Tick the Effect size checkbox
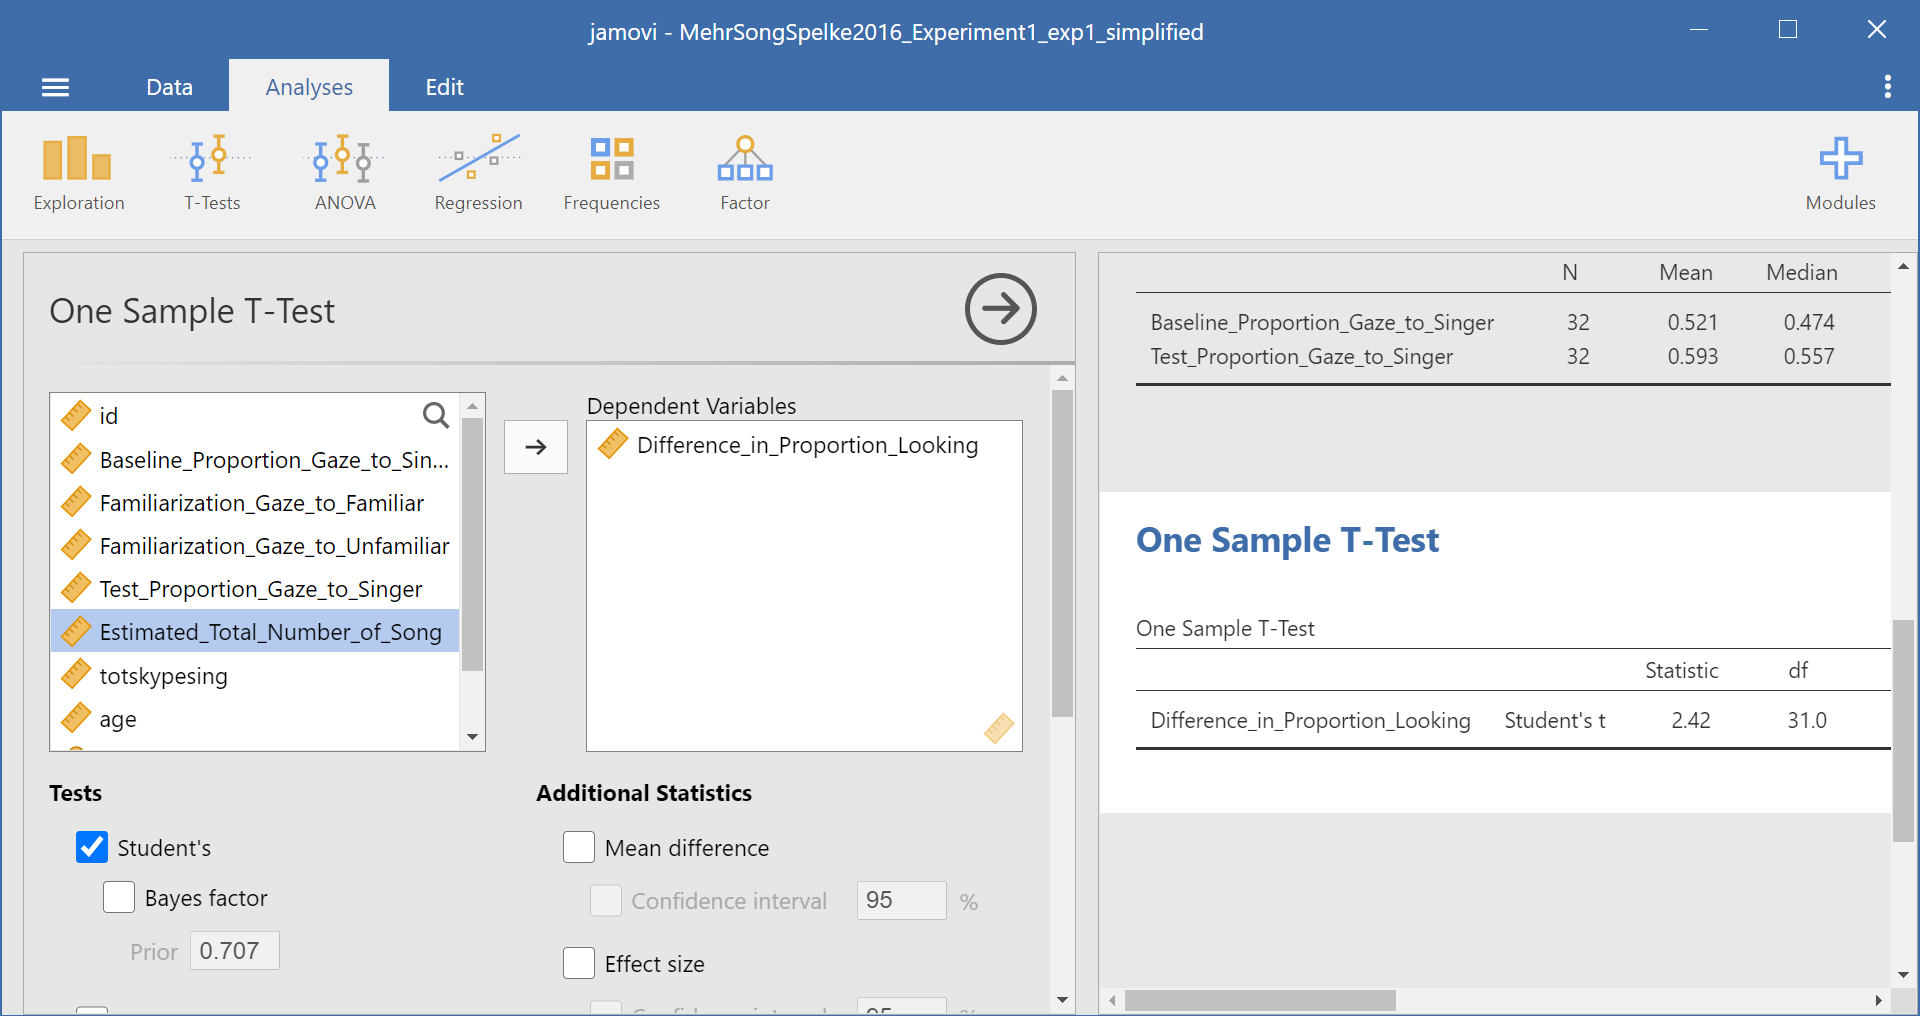 tap(579, 963)
